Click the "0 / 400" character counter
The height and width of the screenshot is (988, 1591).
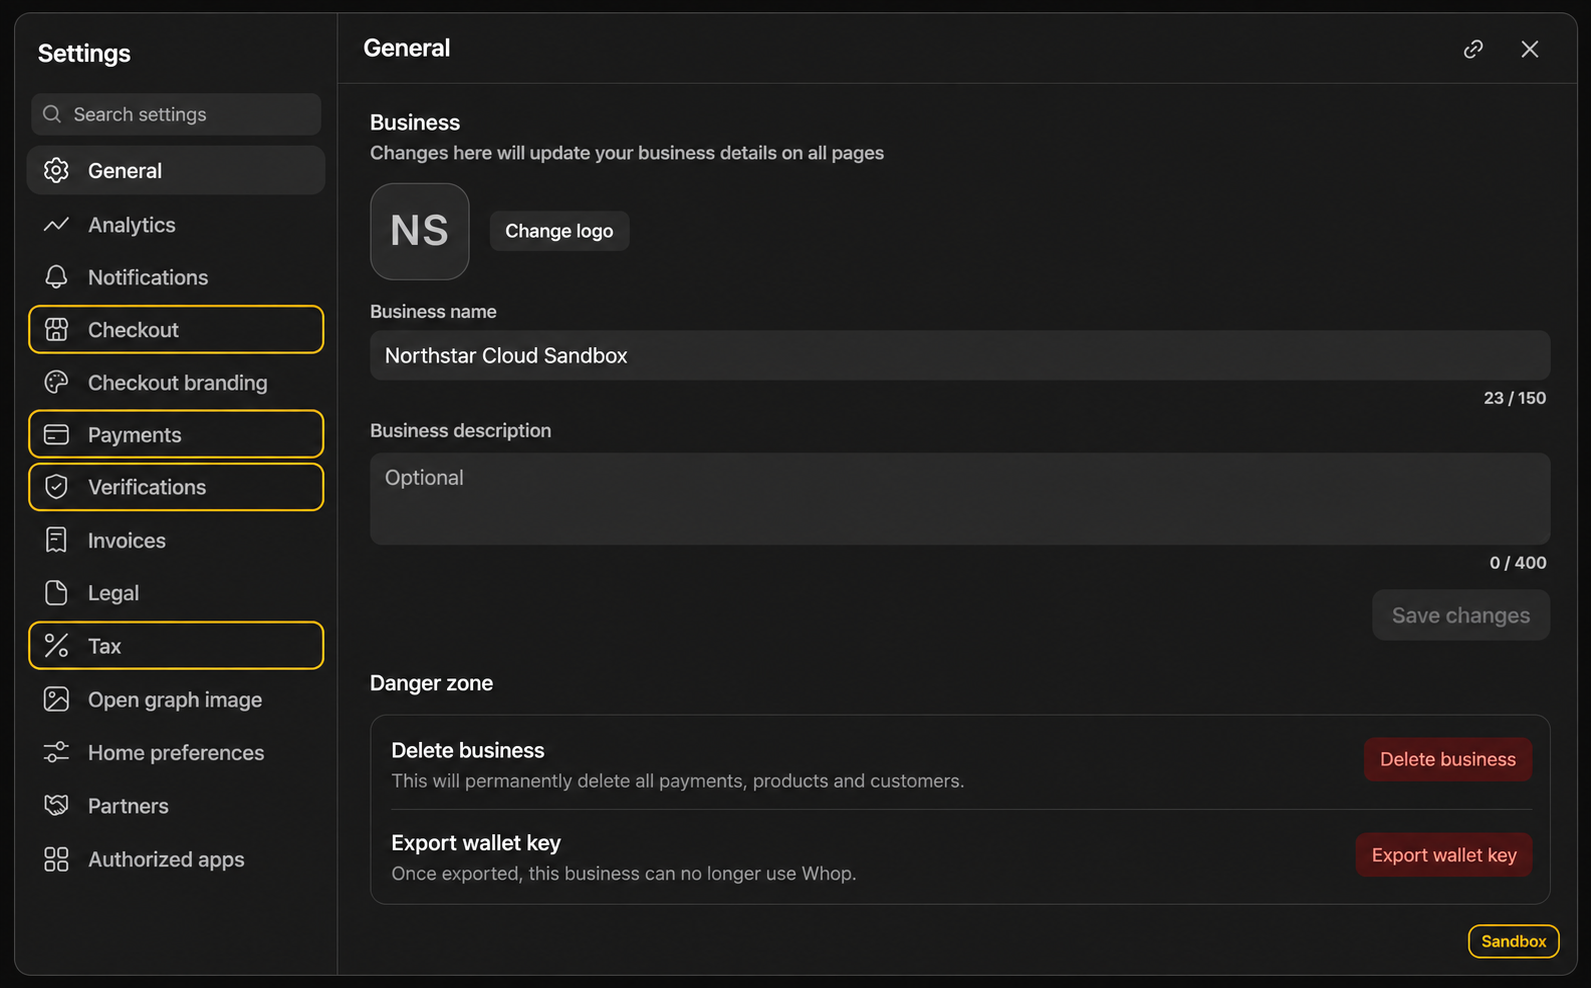point(1518,563)
